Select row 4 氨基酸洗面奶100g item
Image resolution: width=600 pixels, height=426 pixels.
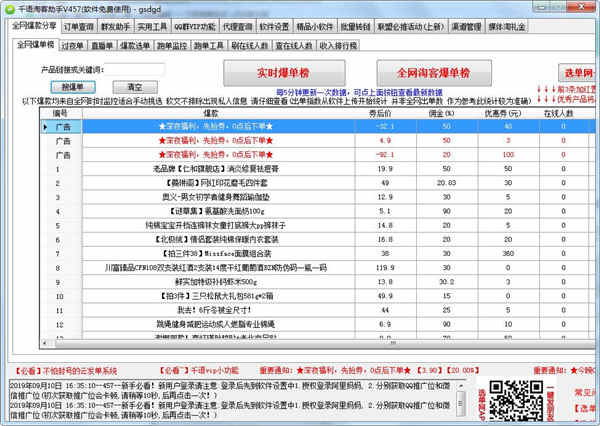pyautogui.click(x=217, y=211)
